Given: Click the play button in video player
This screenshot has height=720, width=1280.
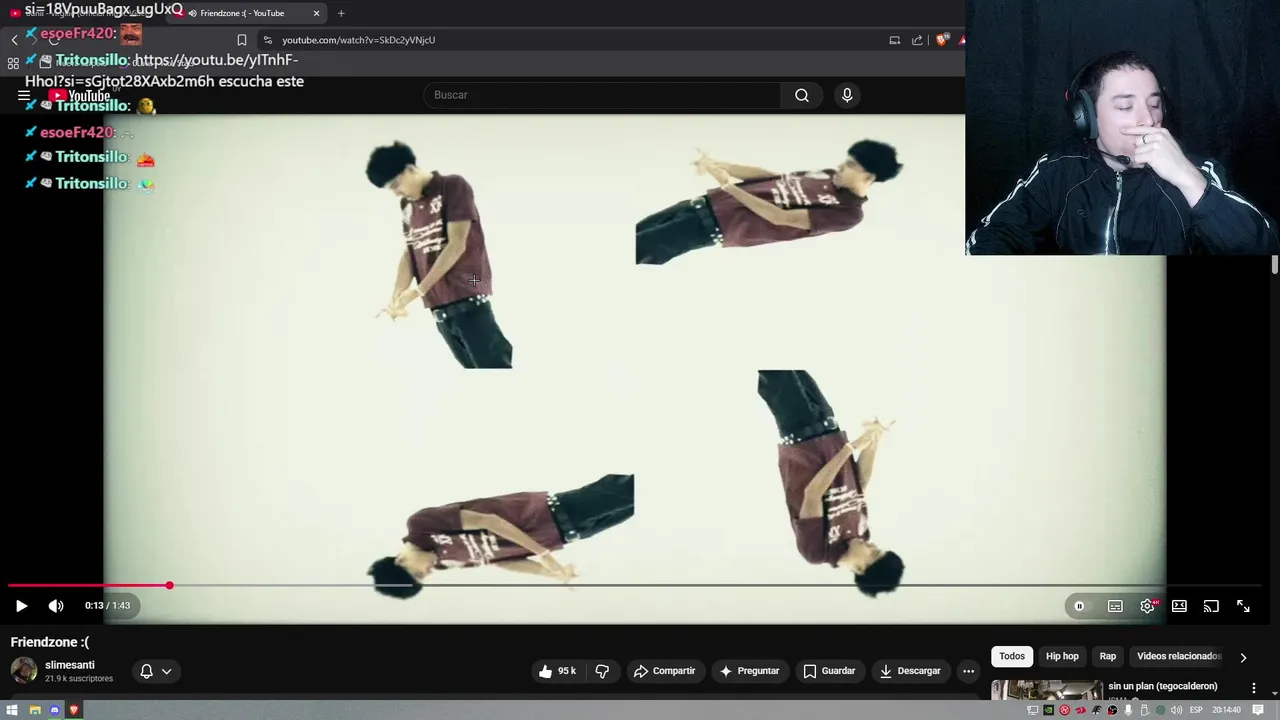Looking at the screenshot, I should (x=21, y=606).
